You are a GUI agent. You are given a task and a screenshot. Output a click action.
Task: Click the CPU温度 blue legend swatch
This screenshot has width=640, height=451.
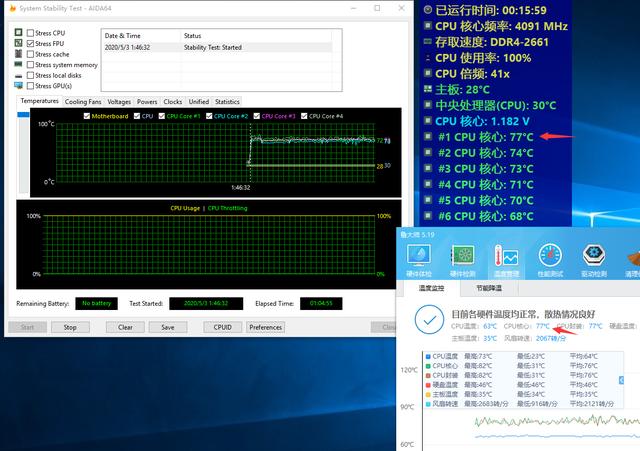(x=428, y=356)
